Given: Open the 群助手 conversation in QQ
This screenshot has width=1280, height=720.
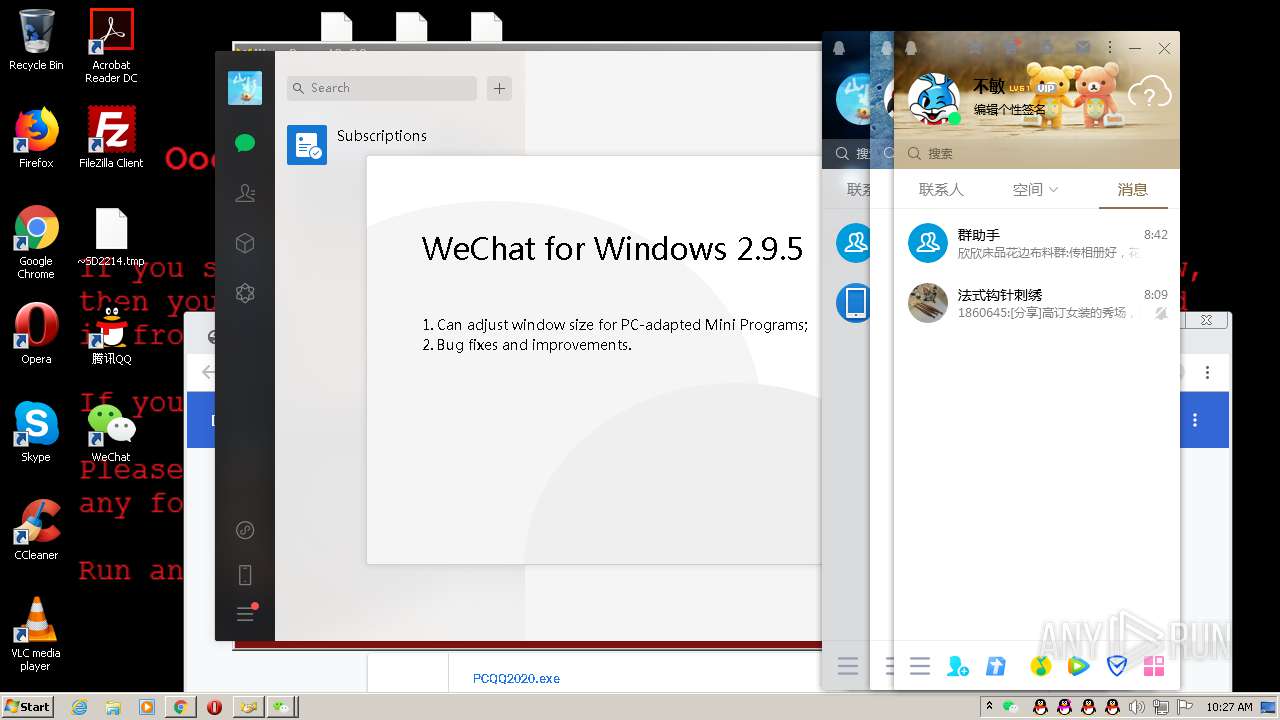Looking at the screenshot, I should [x=1037, y=243].
